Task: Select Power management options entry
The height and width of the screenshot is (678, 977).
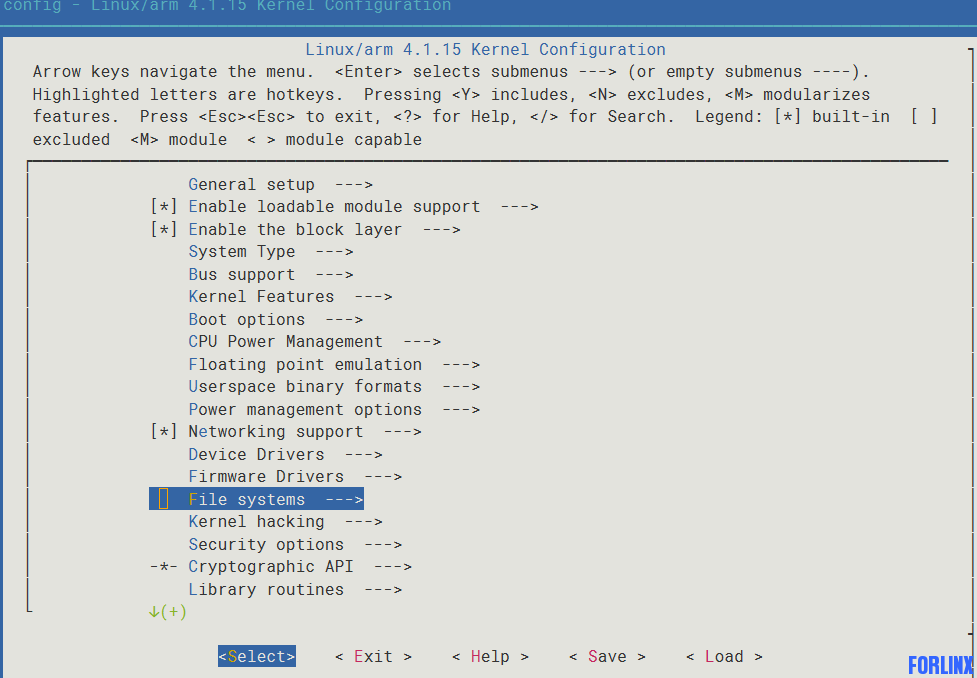Action: coord(334,409)
